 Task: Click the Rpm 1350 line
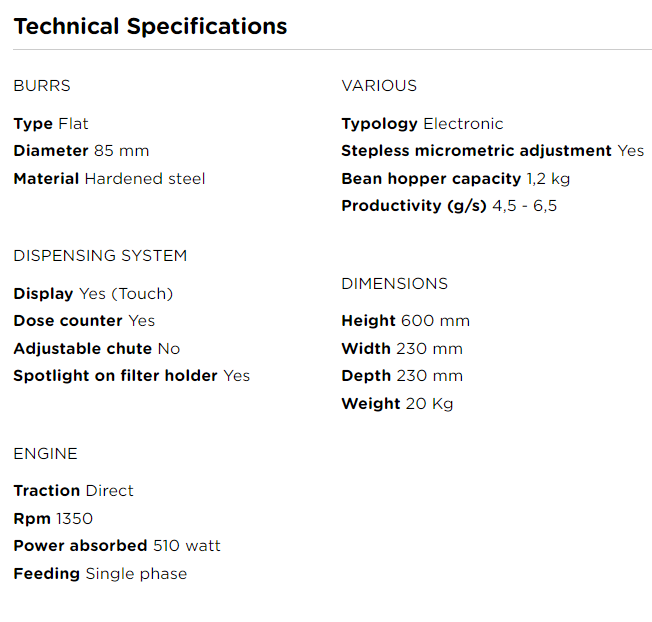[53, 519]
